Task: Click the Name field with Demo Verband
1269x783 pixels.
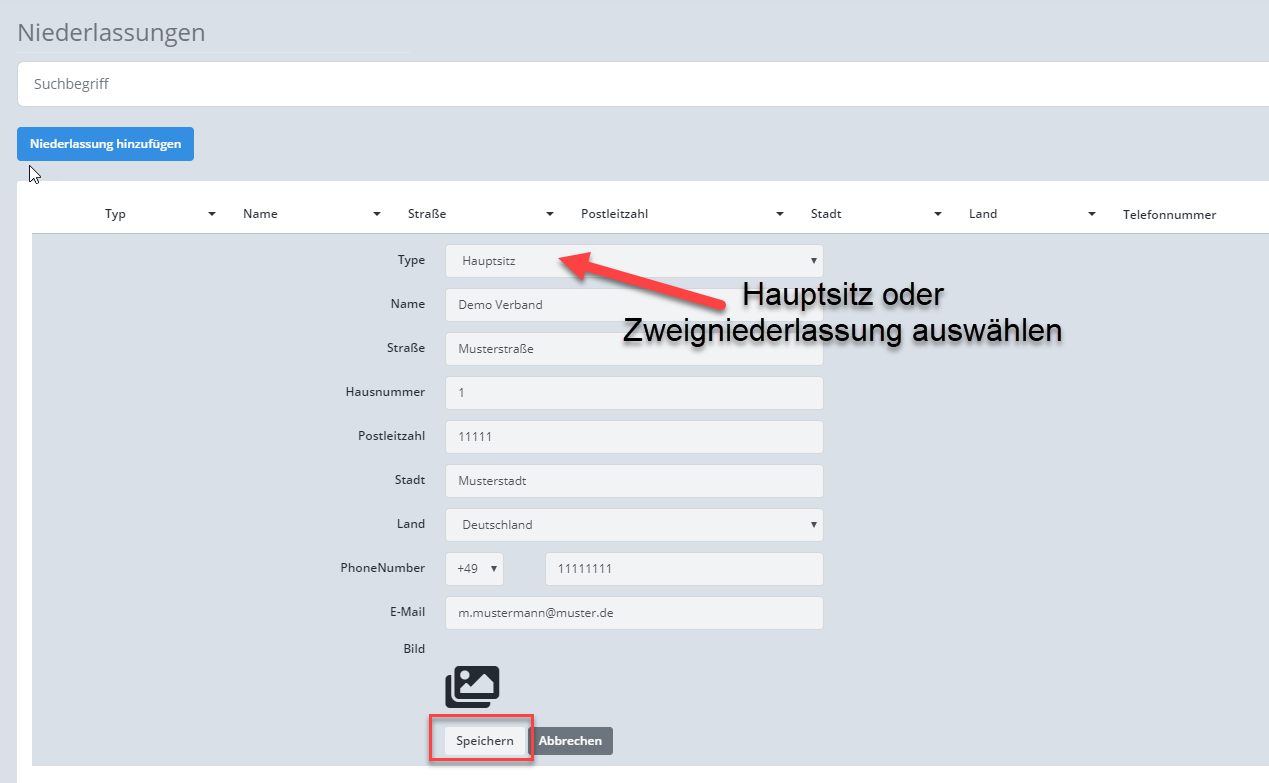Action: pyautogui.click(x=634, y=305)
